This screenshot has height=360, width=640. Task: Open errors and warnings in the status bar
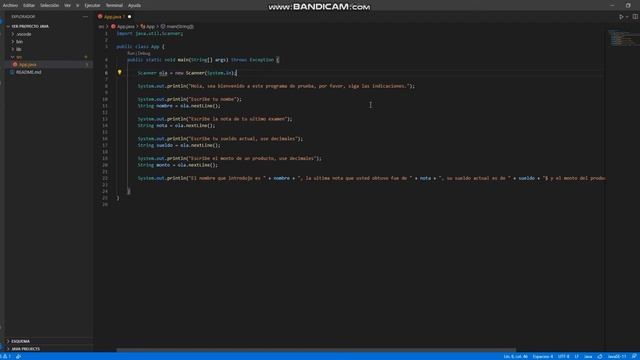pos(6,356)
